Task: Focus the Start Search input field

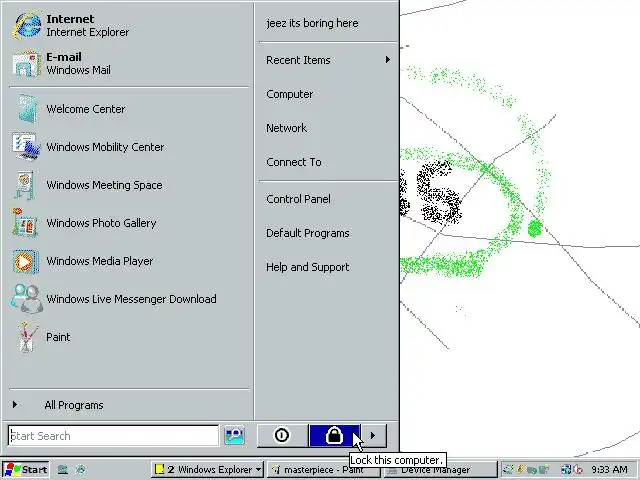Action: pyautogui.click(x=113, y=436)
